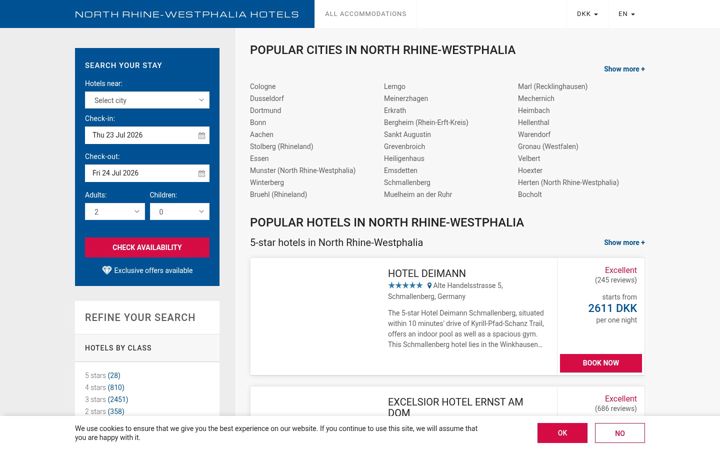Click the Check Availability button
720x450 pixels.
click(147, 248)
